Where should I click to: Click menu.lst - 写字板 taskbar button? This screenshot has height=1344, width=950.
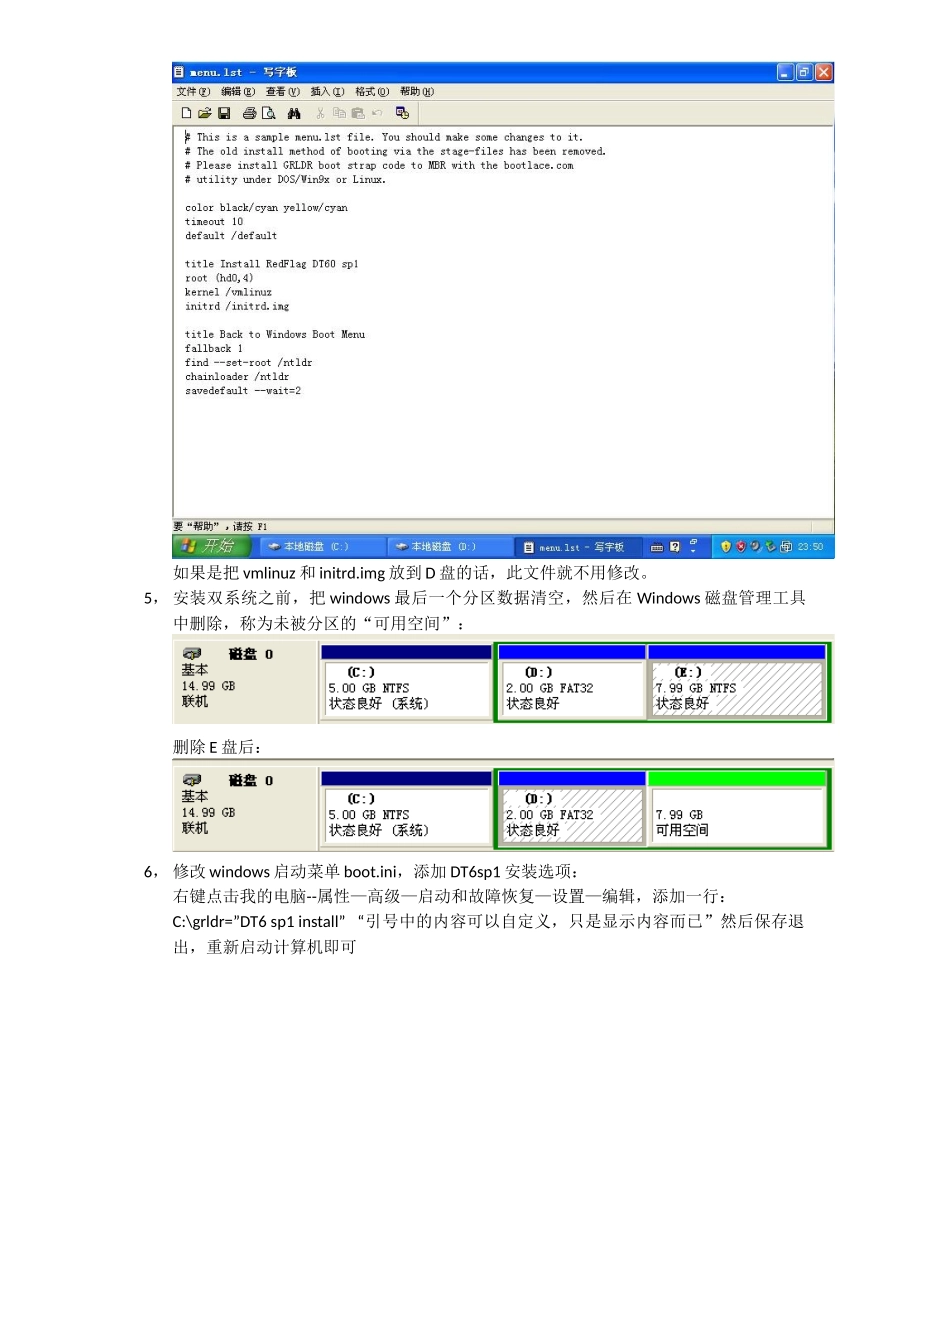(x=578, y=547)
